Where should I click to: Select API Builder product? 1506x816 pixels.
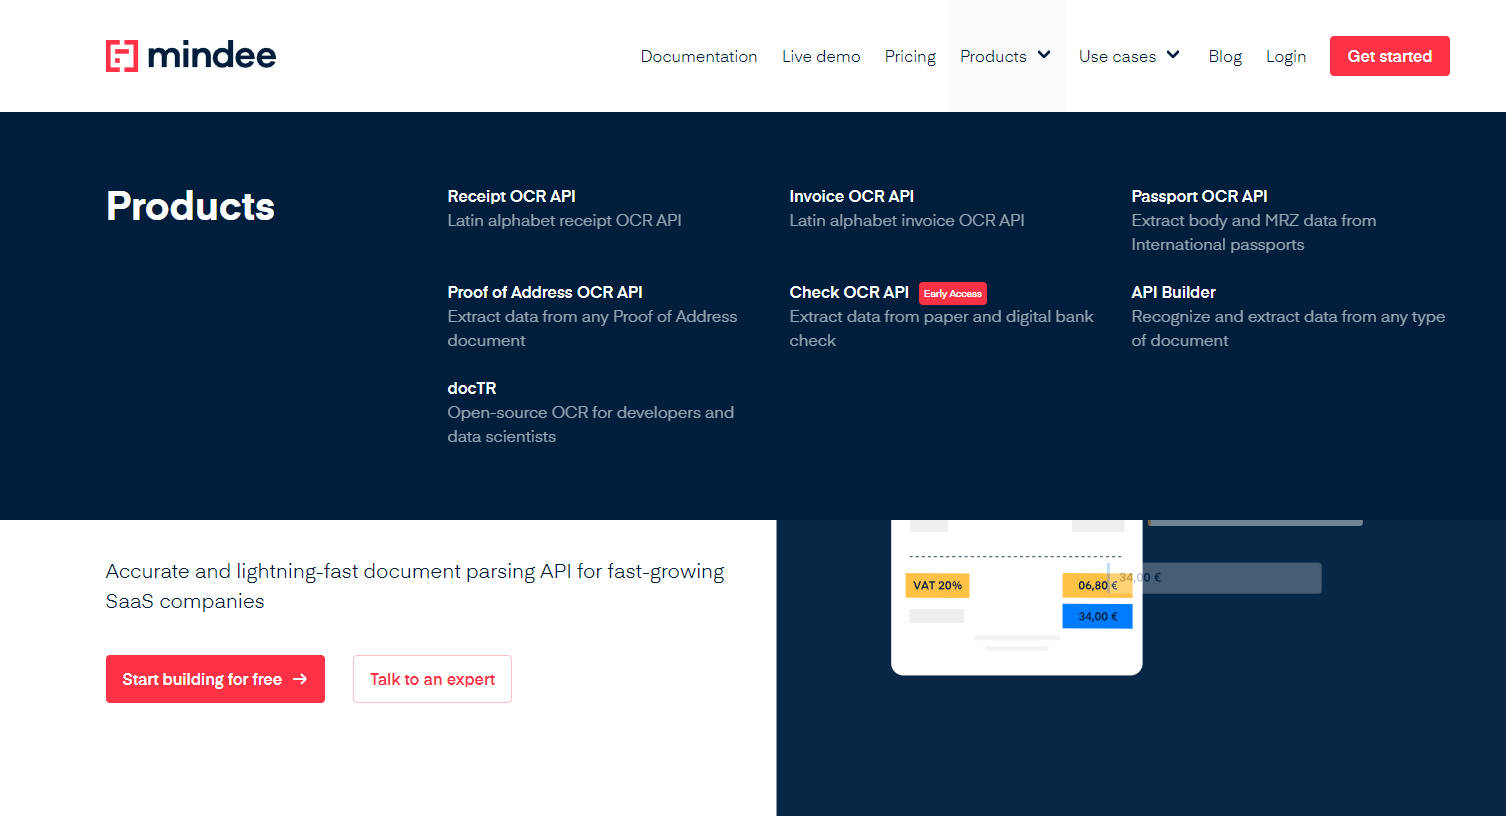[x=1173, y=292]
